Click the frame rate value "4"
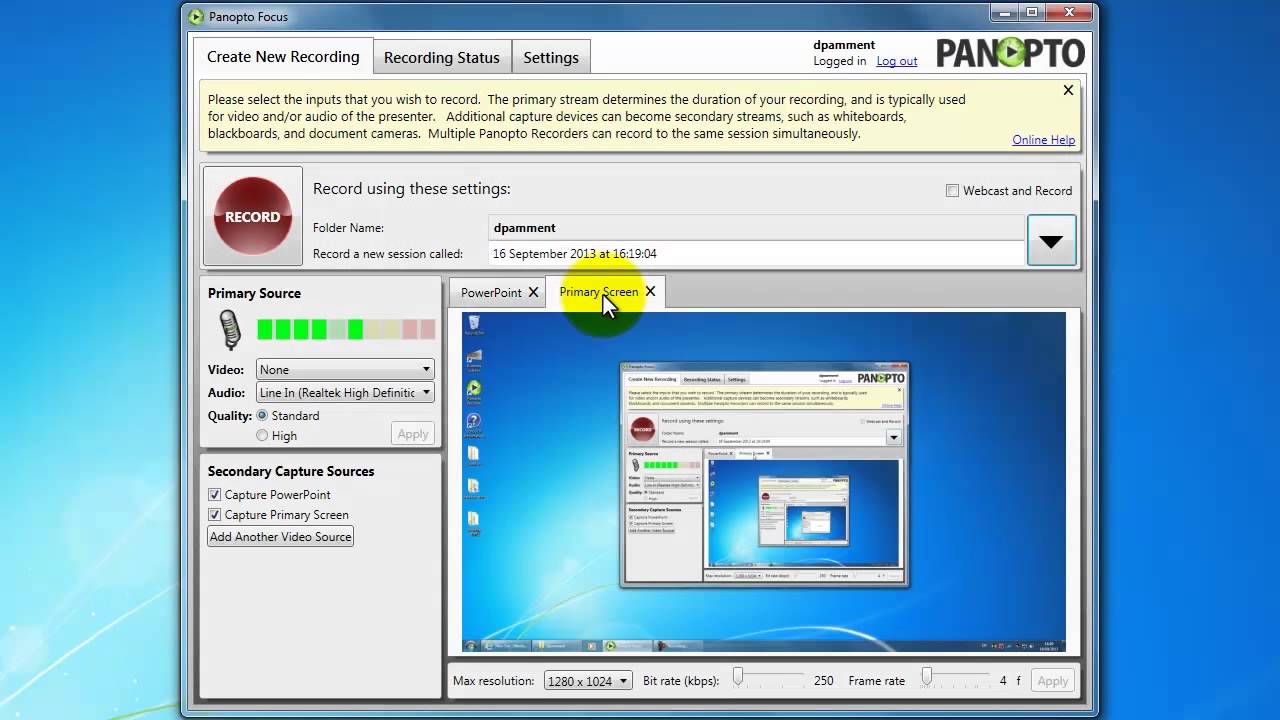This screenshot has width=1280, height=720. (x=1003, y=680)
